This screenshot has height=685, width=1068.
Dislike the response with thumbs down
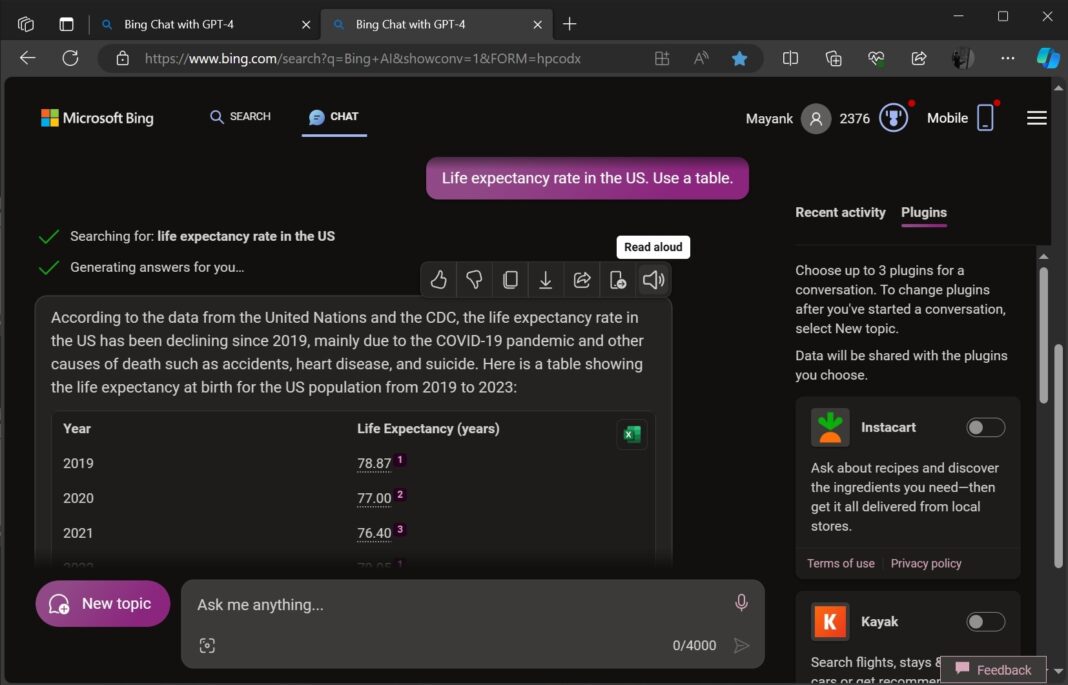474,280
